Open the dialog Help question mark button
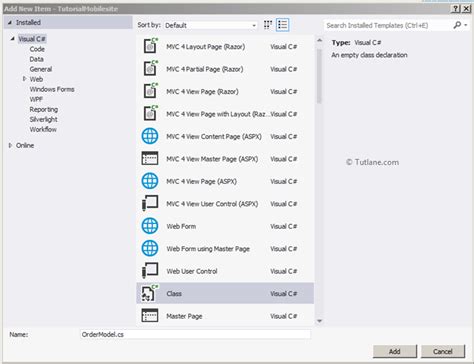This screenshot has width=474, height=364. coord(455,9)
